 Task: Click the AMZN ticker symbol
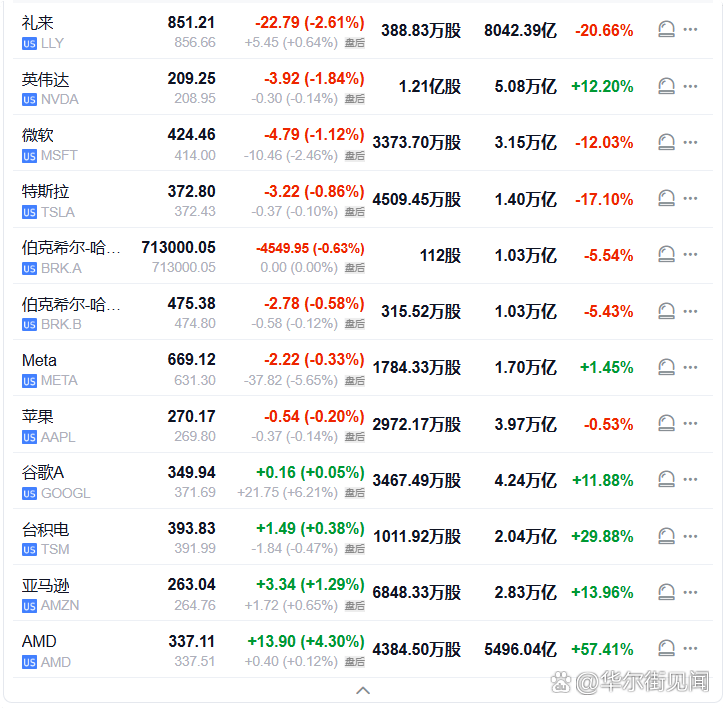(60, 605)
